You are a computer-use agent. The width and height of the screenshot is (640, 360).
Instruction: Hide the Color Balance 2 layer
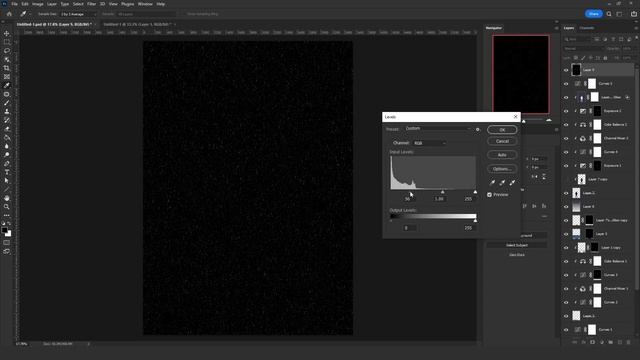pyautogui.click(x=566, y=125)
